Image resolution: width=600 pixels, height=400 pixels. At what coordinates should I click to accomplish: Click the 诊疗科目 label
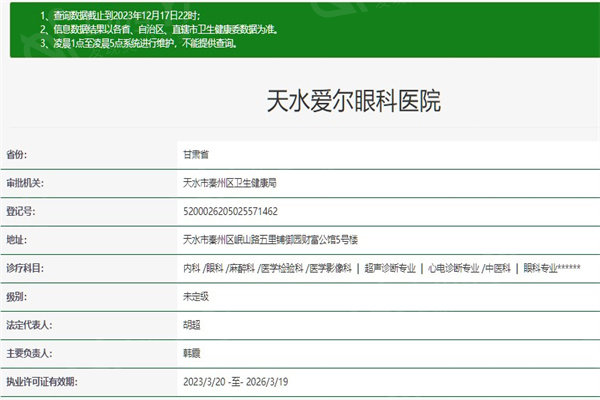tap(25, 268)
